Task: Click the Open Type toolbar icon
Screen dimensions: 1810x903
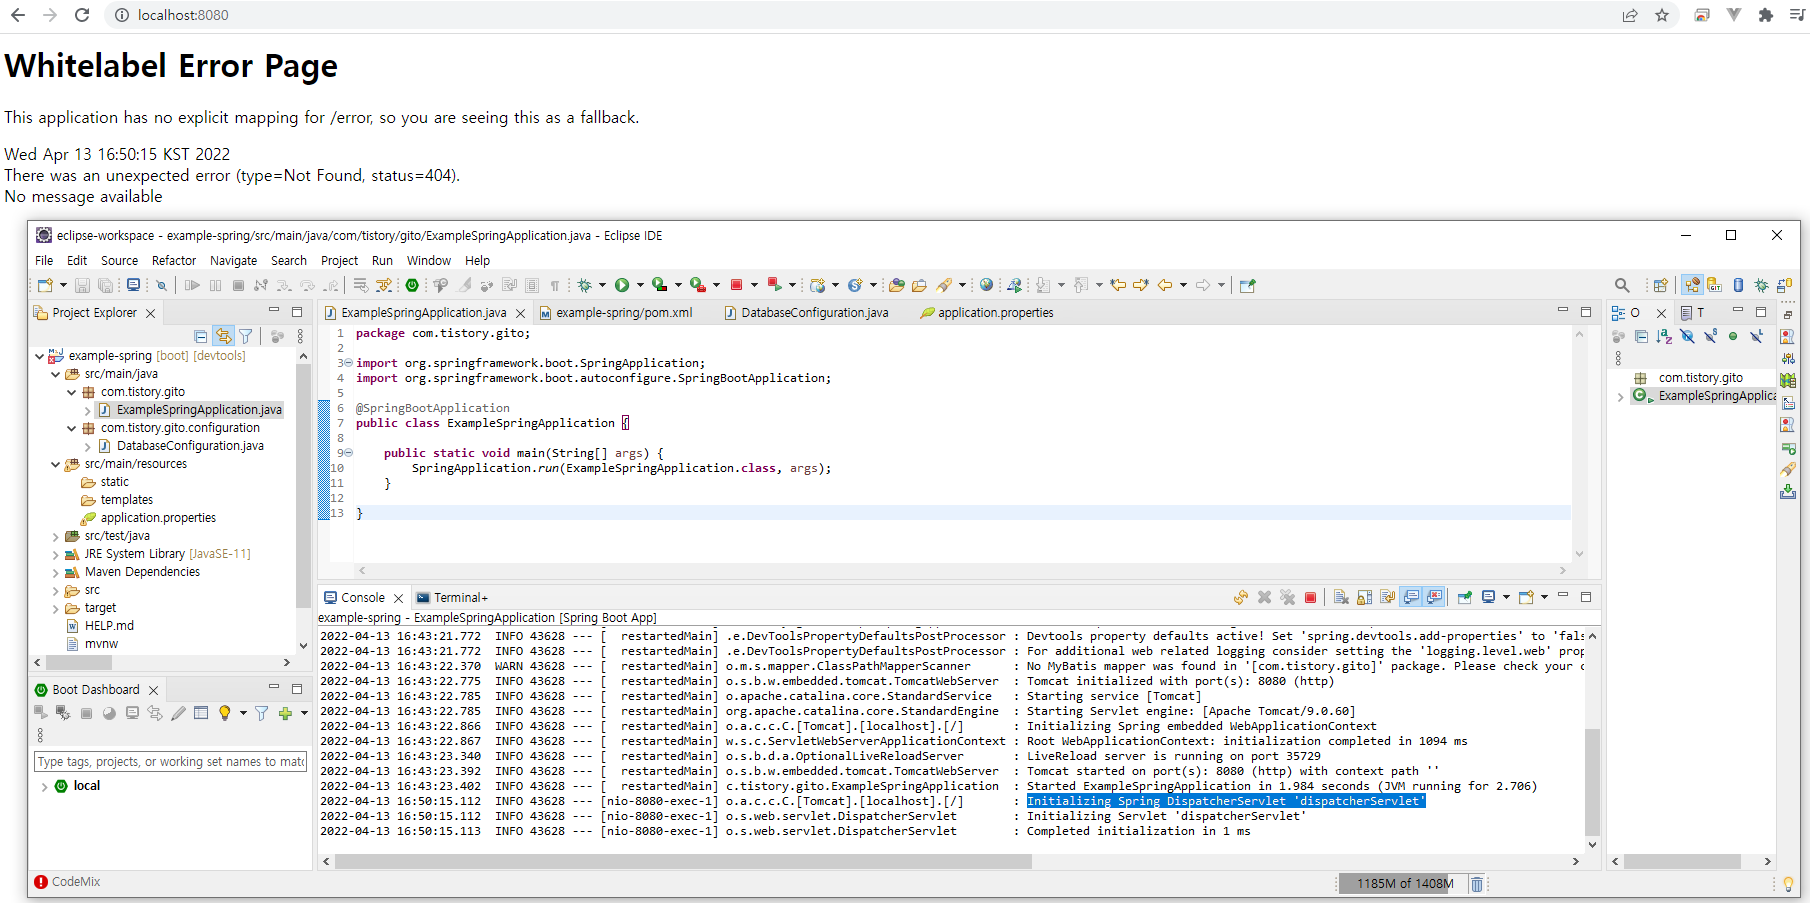Action: (897, 286)
